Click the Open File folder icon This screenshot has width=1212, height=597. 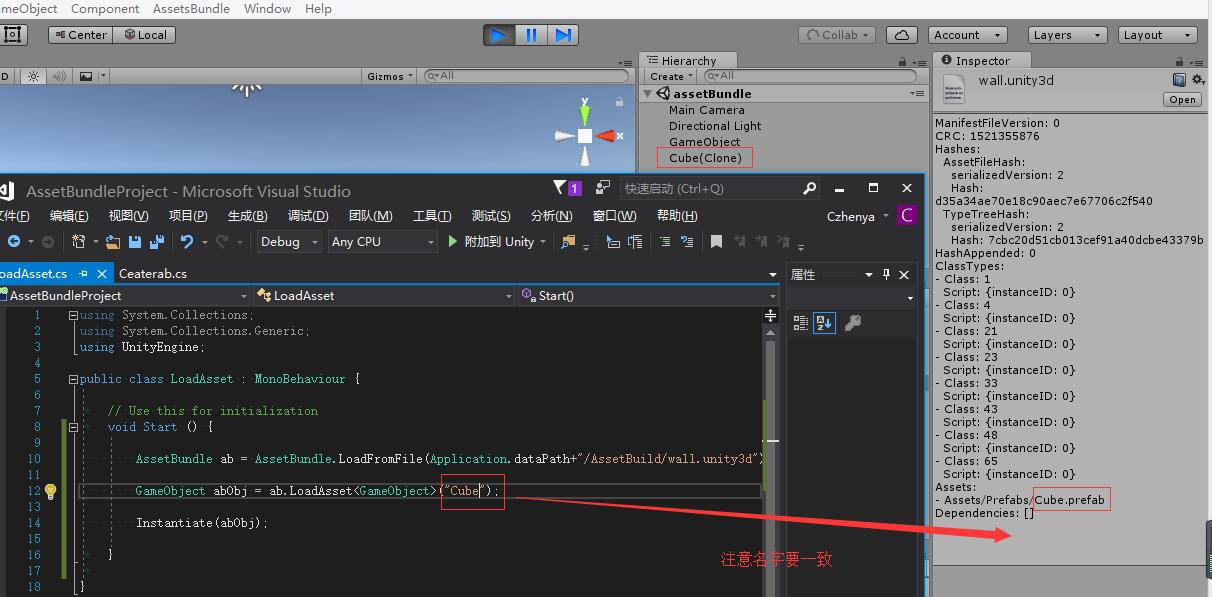click(113, 241)
